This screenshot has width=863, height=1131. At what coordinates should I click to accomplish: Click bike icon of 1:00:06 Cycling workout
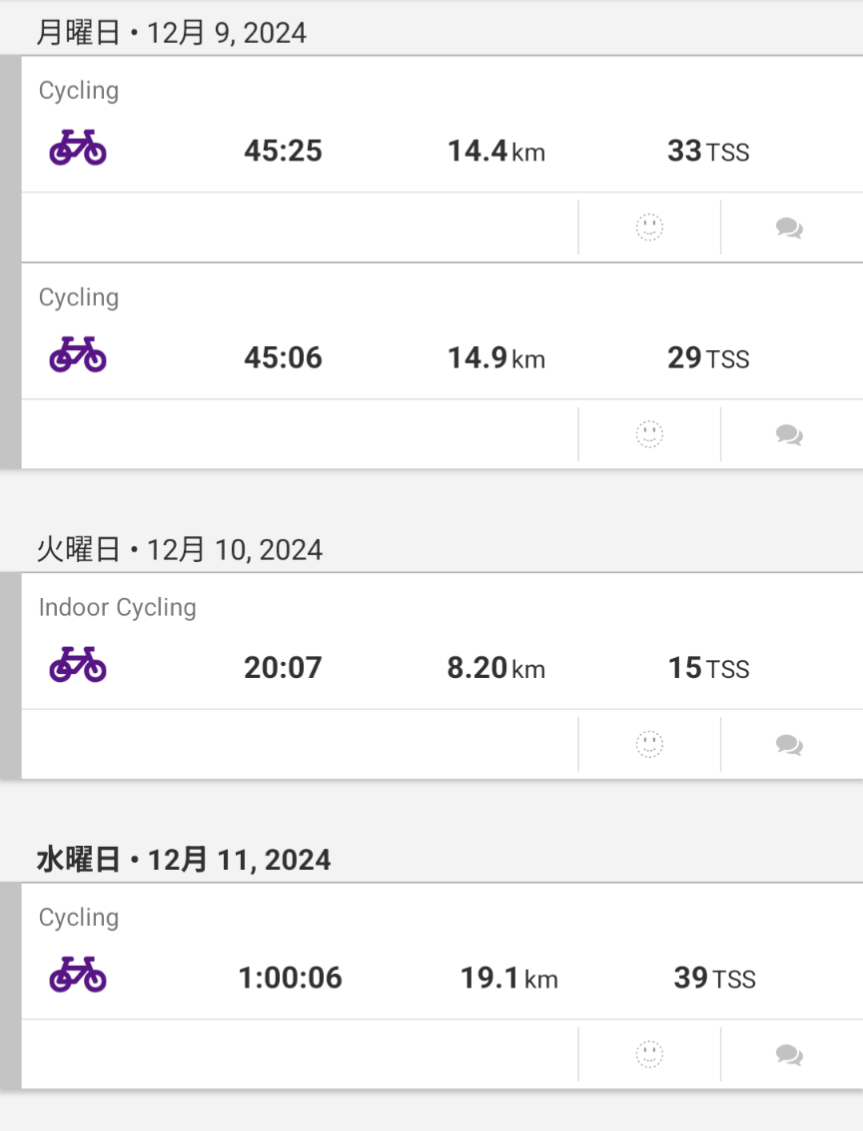point(78,976)
